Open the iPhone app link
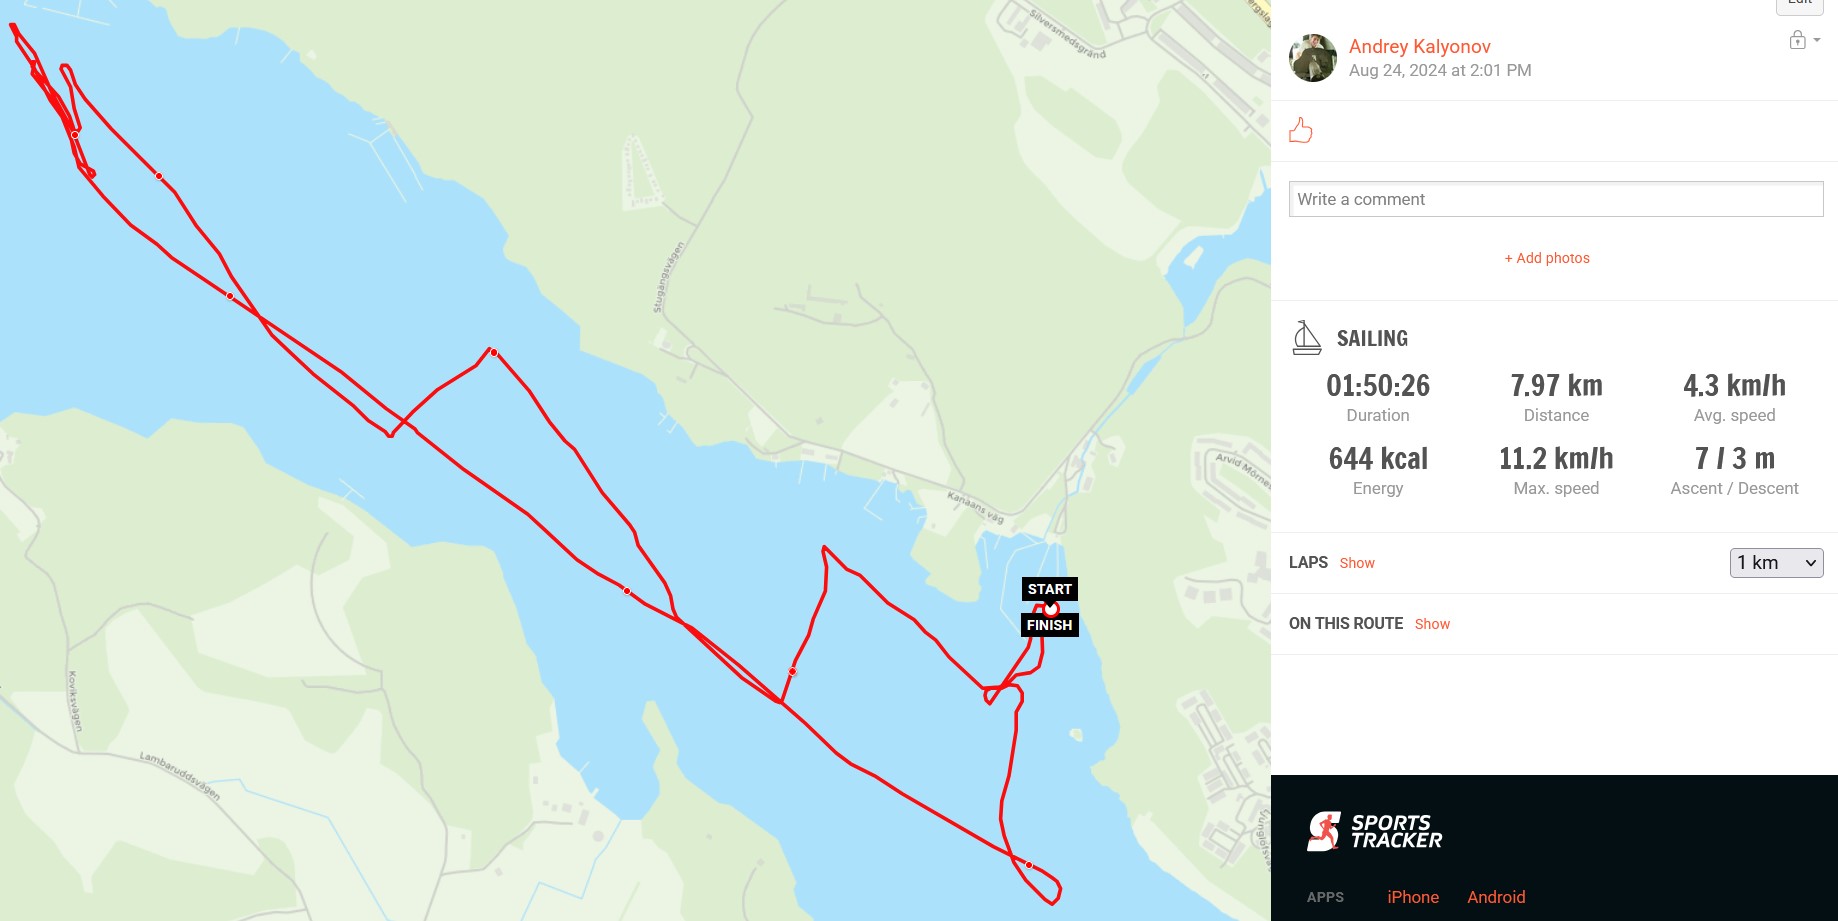The image size is (1838, 921). tap(1413, 897)
